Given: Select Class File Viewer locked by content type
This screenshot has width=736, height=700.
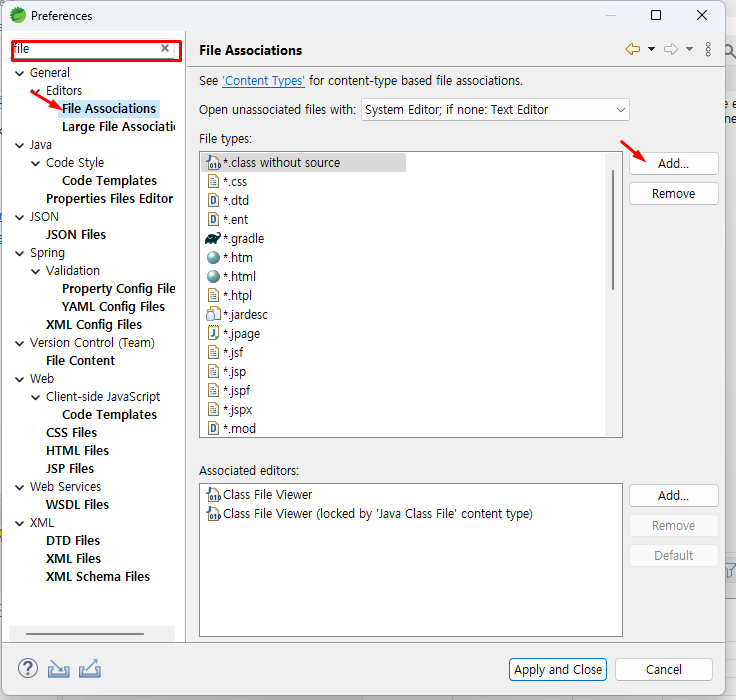Looking at the screenshot, I should 369,514.
